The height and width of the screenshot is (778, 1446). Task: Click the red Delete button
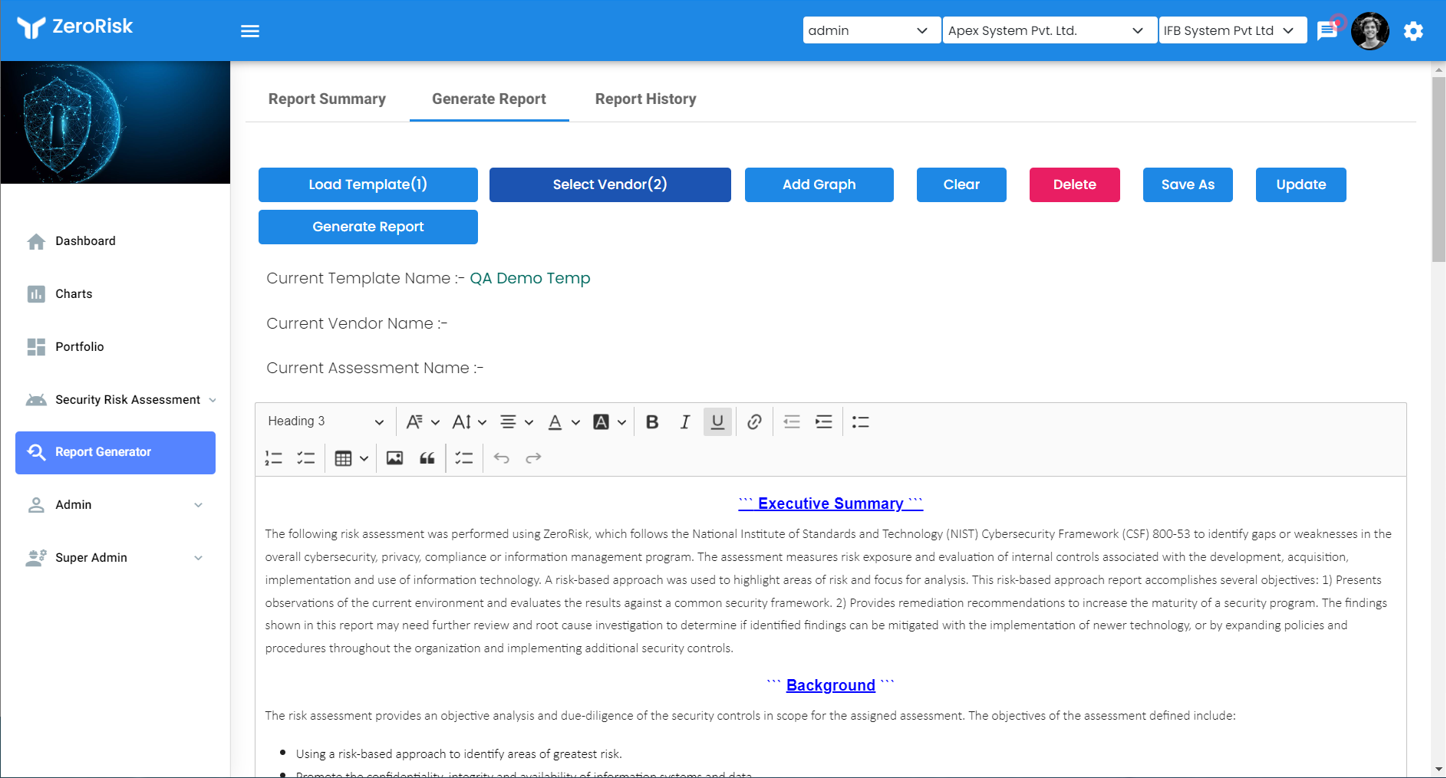(x=1075, y=185)
